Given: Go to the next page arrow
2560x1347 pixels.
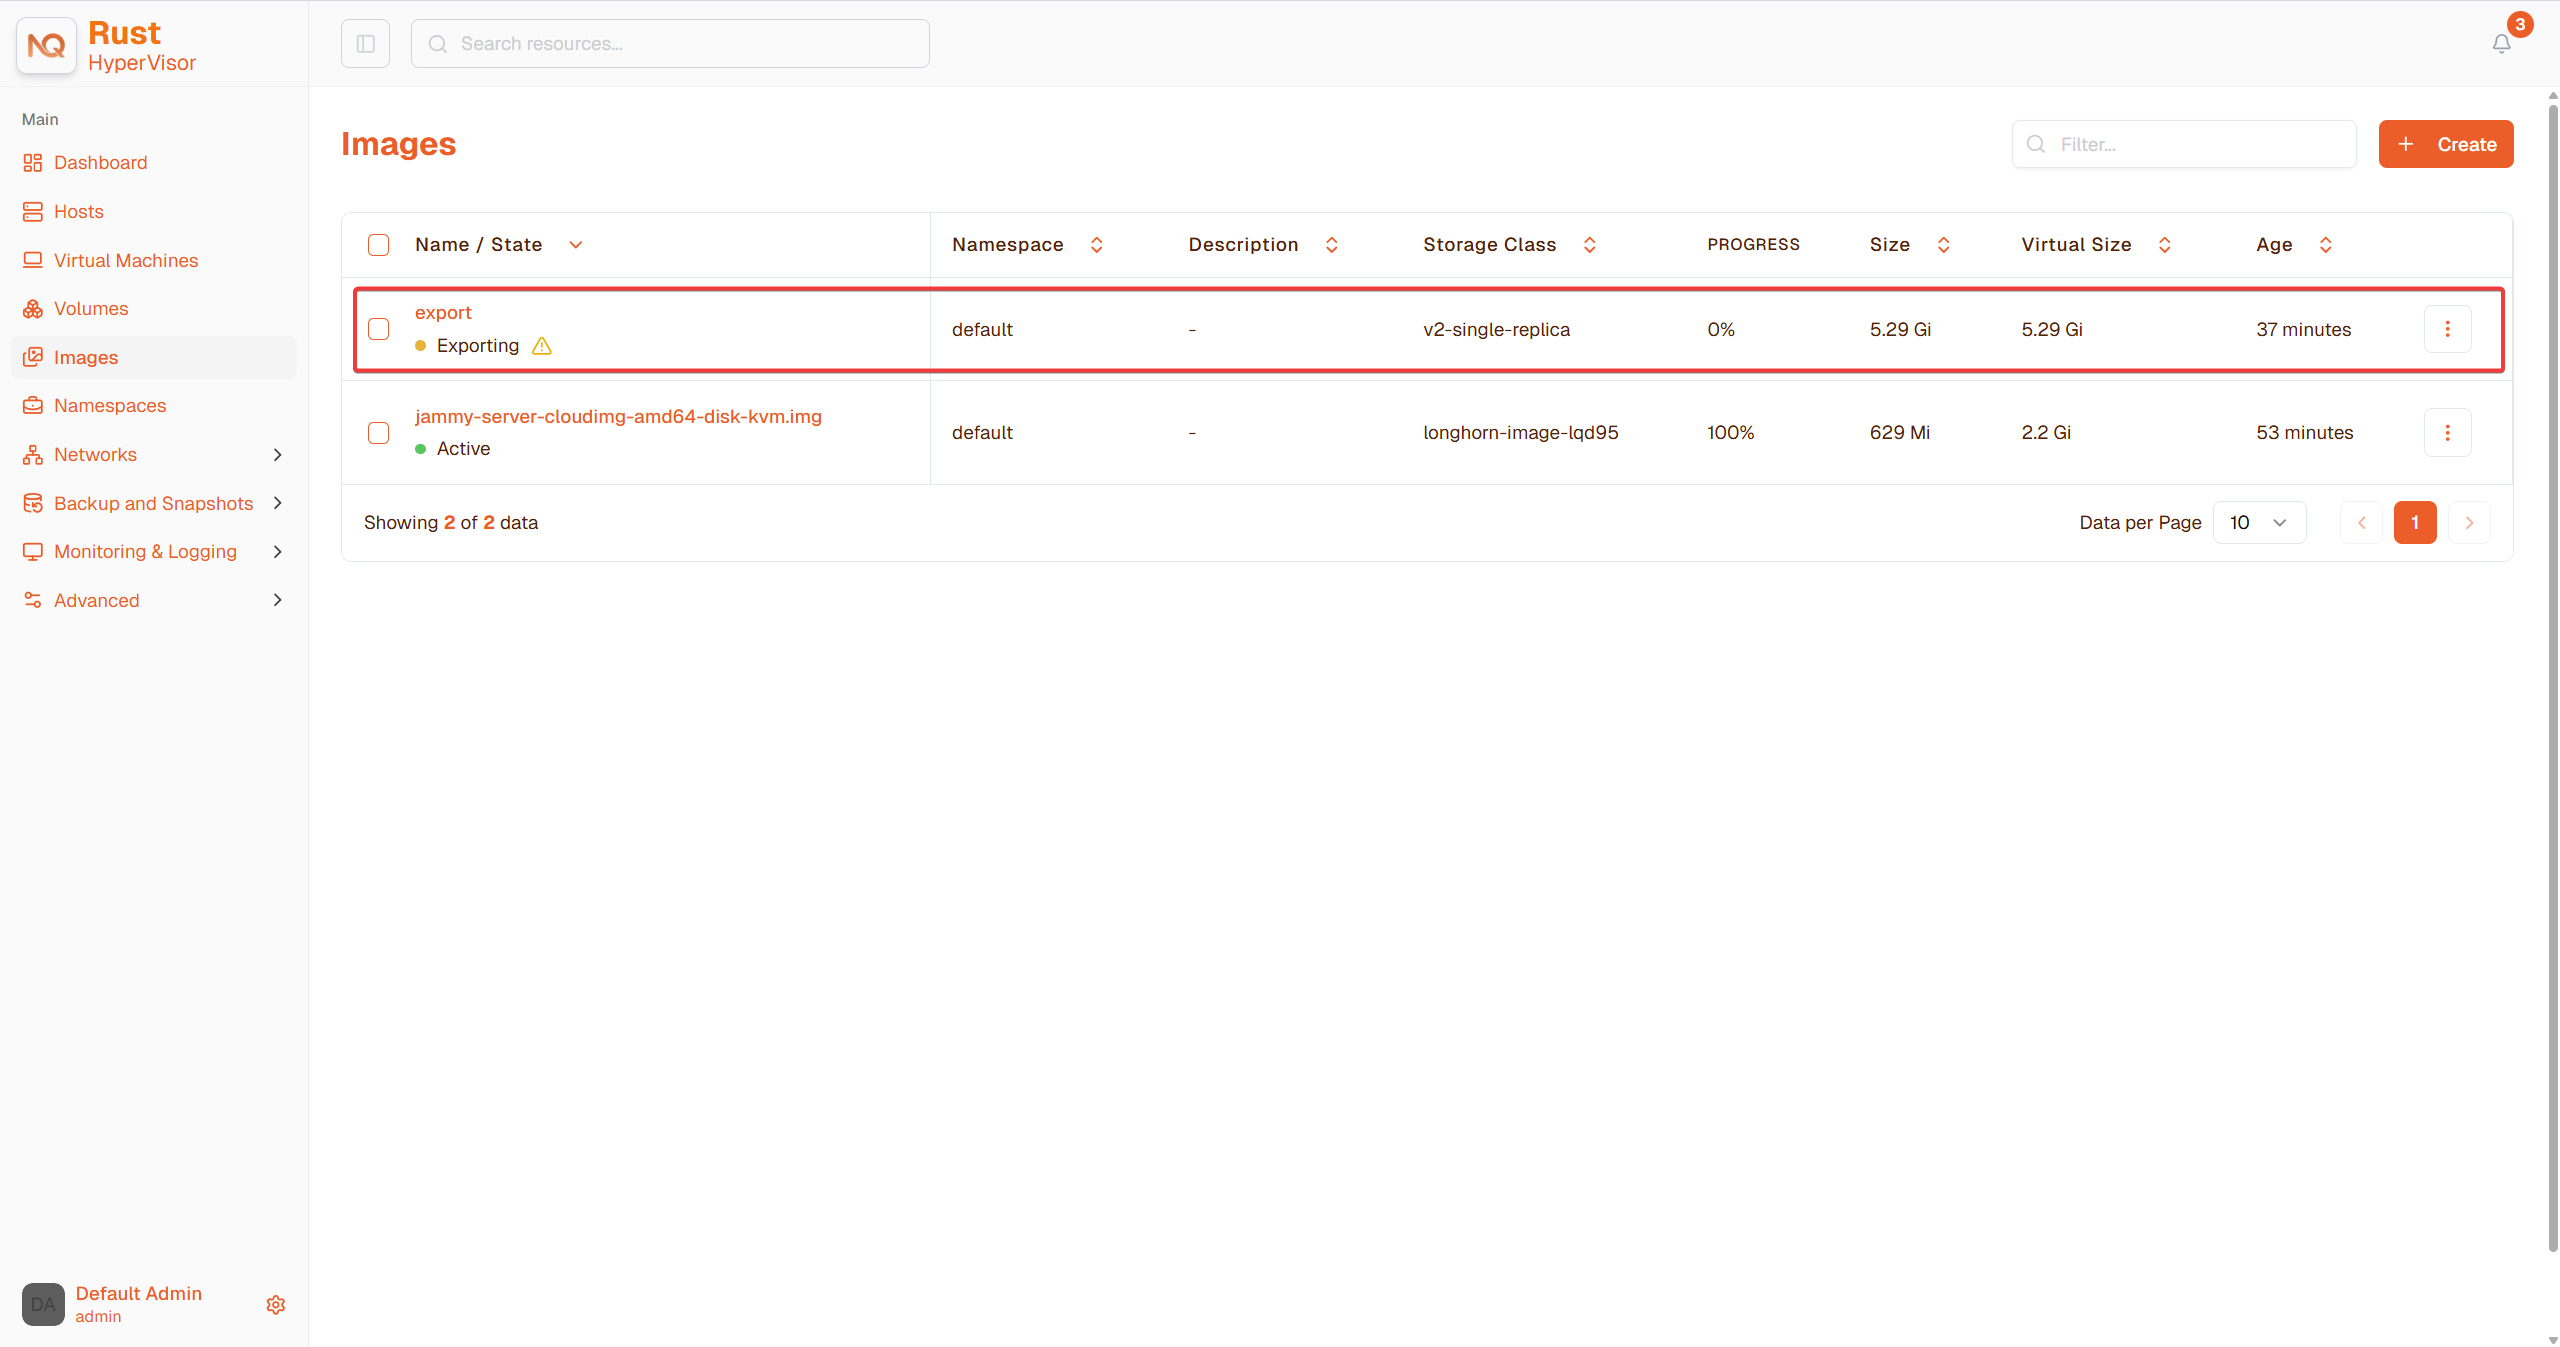Looking at the screenshot, I should tap(2469, 523).
